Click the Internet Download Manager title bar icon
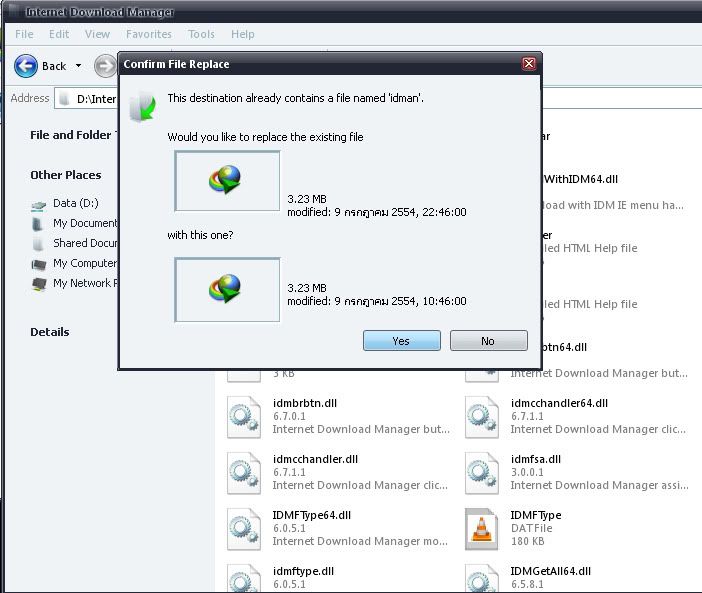702x593 pixels. click(x=14, y=11)
